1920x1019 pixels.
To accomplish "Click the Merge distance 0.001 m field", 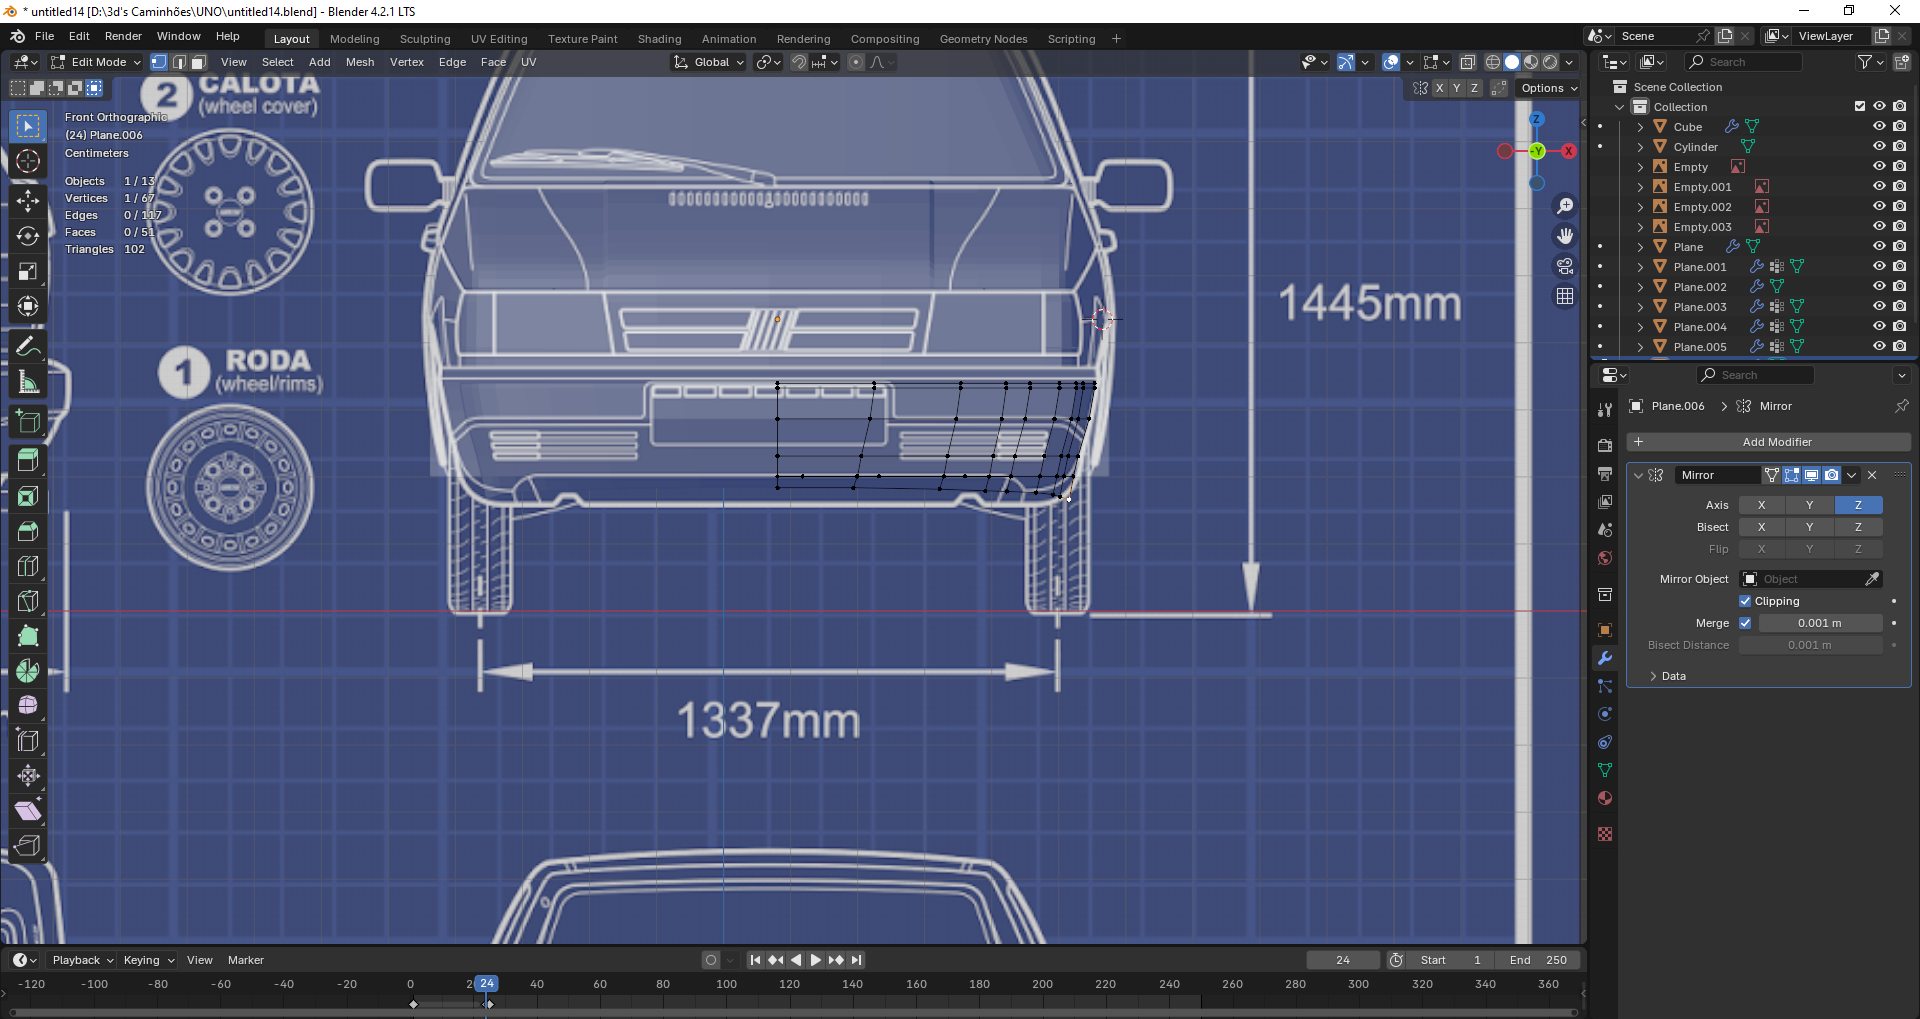I will [1820, 623].
